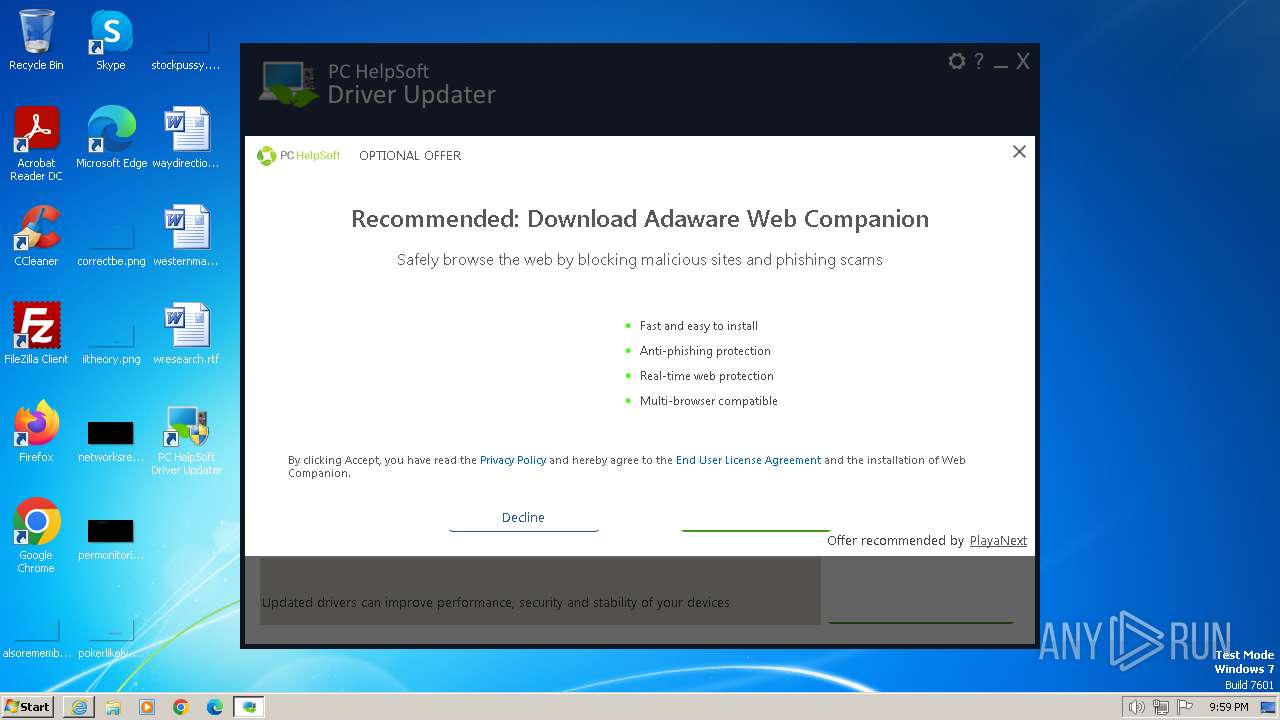
Task: Click the PC HelpSoft logo in offer dialog
Action: click(298, 156)
